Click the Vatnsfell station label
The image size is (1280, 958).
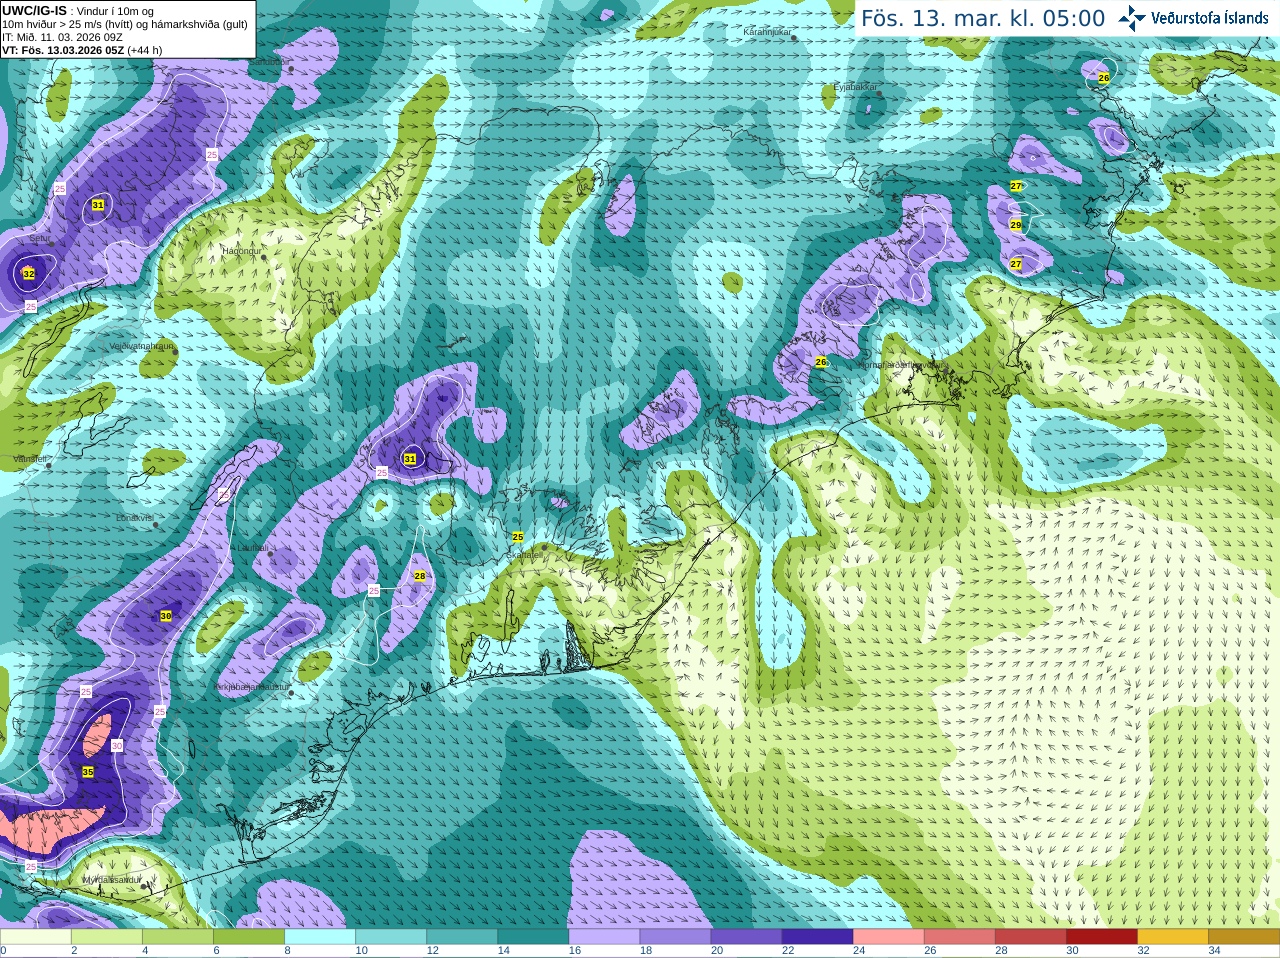[x=29, y=459]
